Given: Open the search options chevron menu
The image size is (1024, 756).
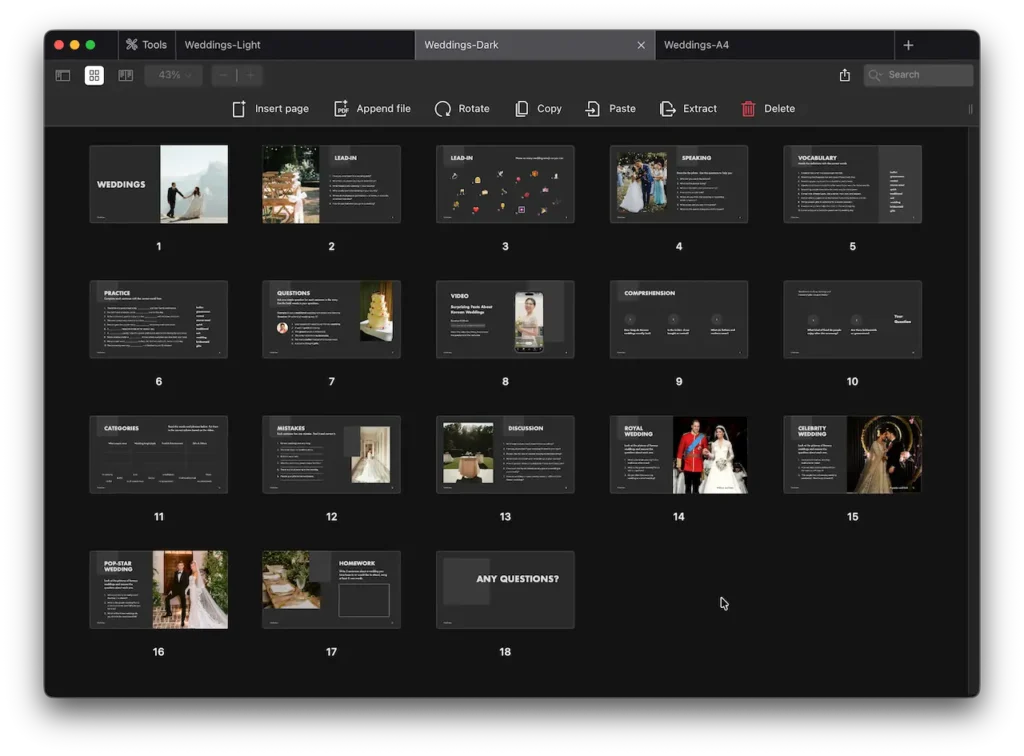Looking at the screenshot, I should 882,73.
